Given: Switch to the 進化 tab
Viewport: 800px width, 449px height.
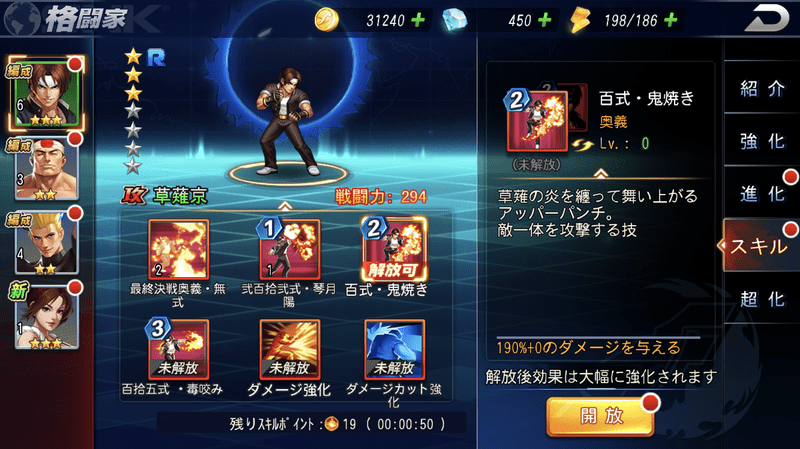Looking at the screenshot, I should 762,194.
